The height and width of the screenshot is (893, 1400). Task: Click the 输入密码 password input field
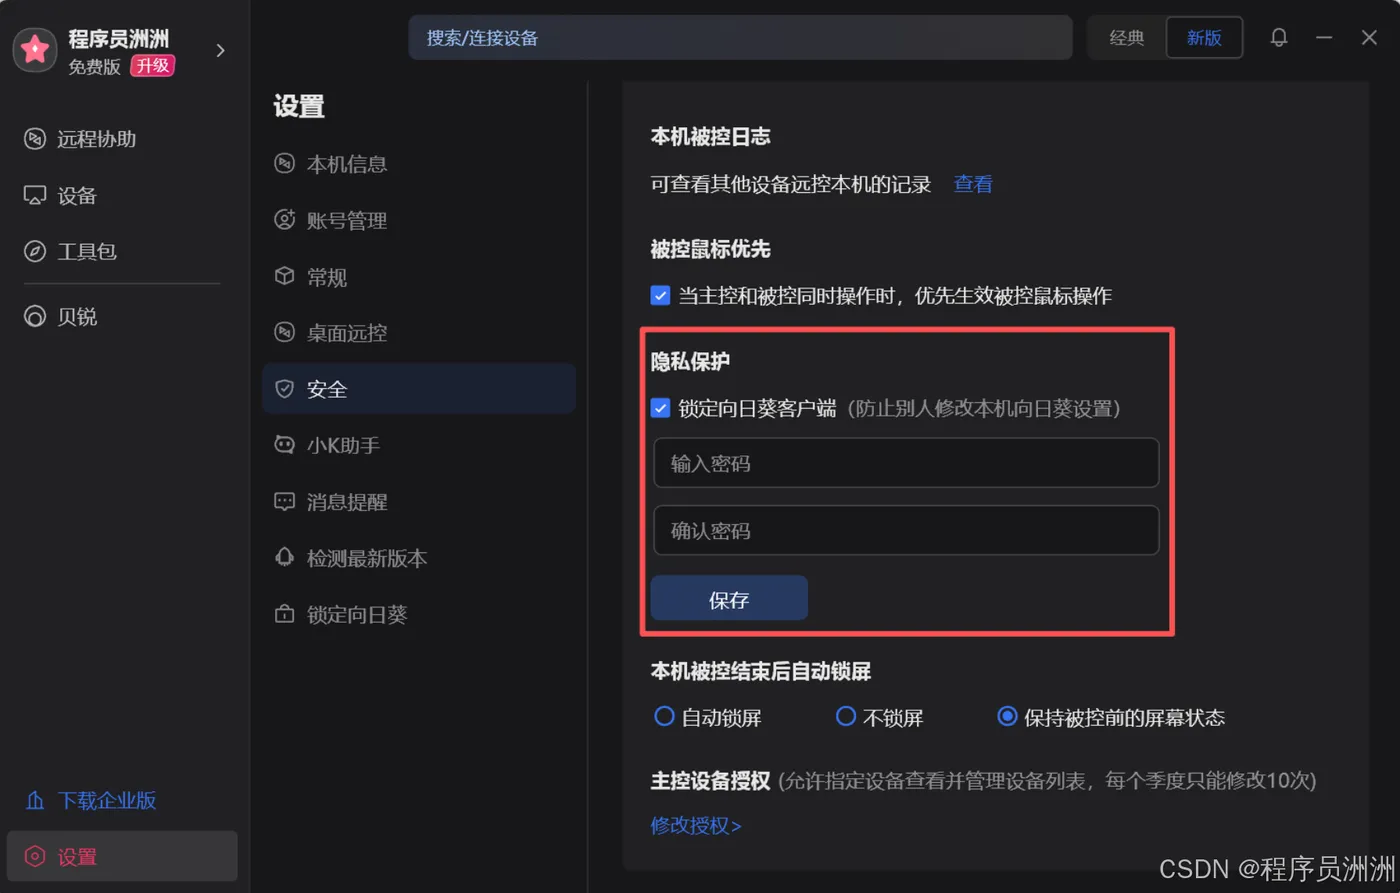[905, 462]
